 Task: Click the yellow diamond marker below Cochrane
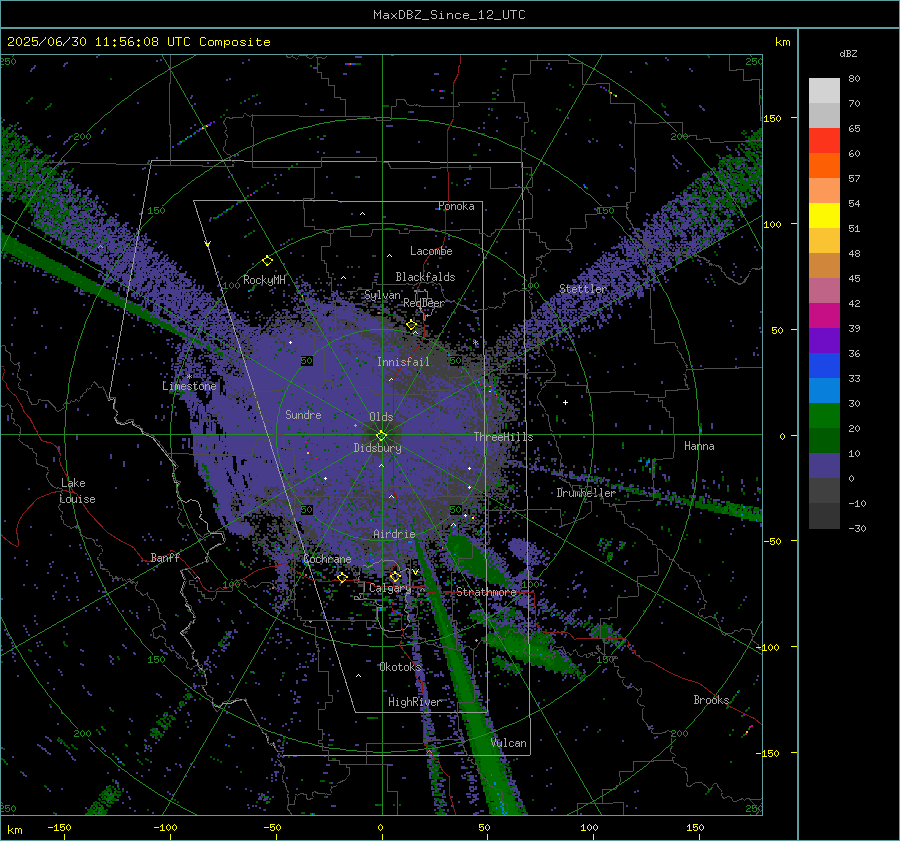[x=342, y=577]
